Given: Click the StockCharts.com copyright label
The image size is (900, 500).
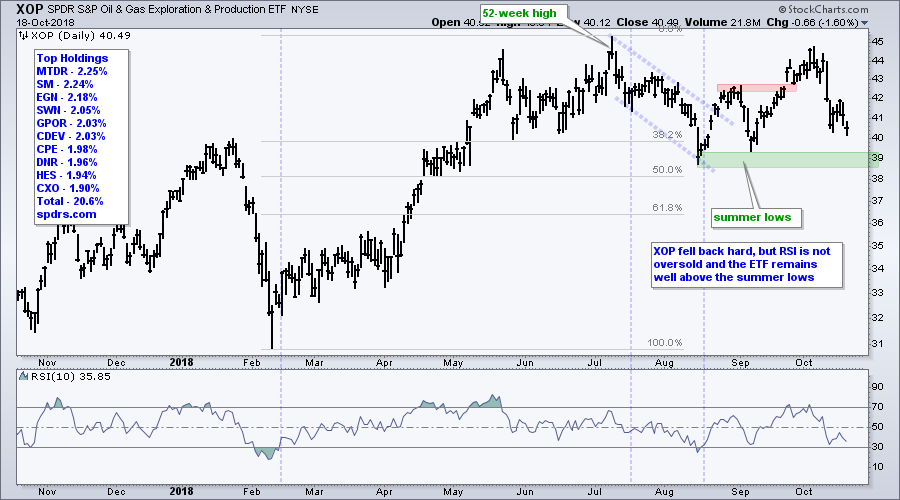Looking at the screenshot, I should (x=824, y=9).
